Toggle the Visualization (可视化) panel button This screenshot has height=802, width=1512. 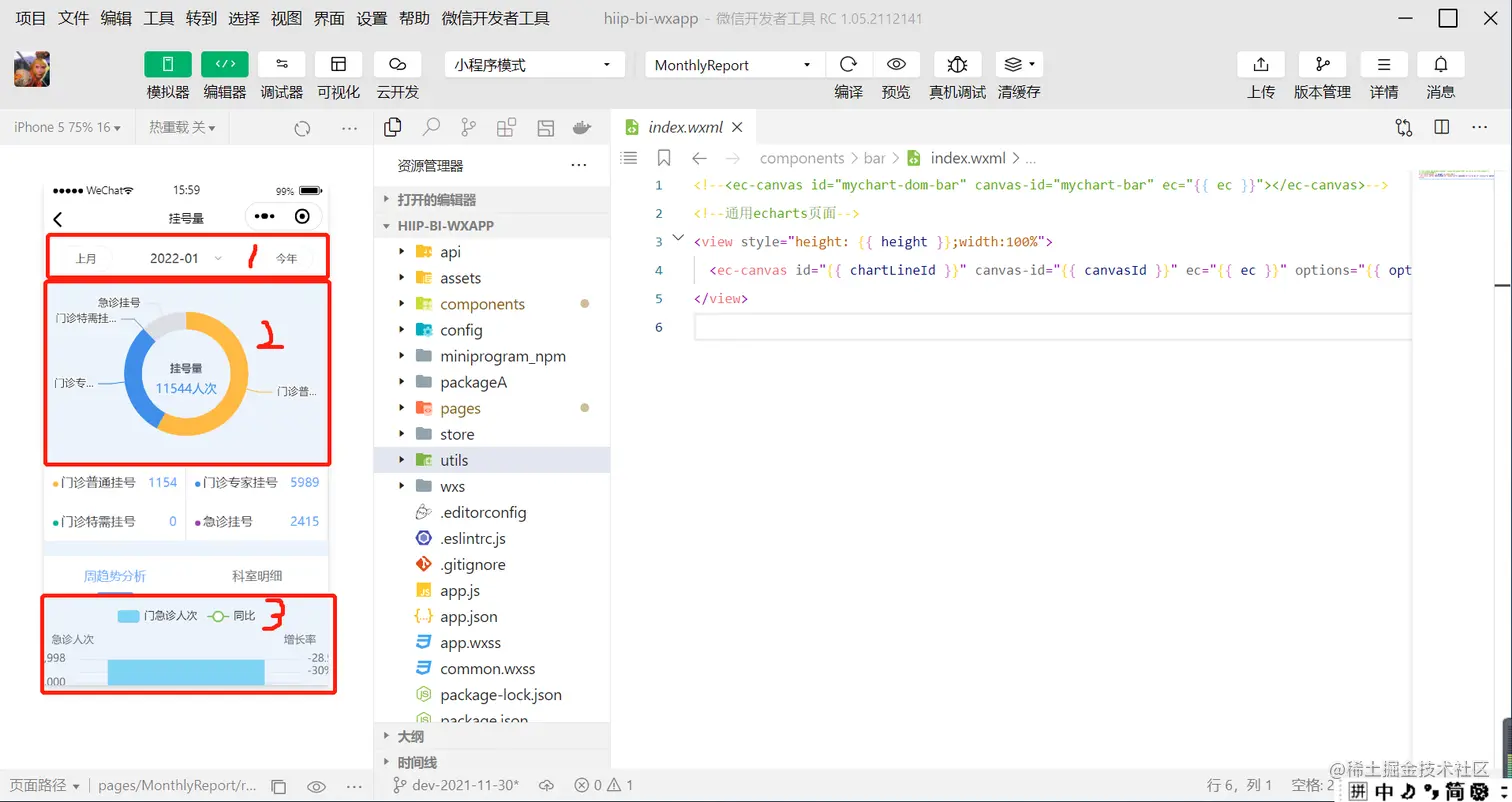point(339,64)
